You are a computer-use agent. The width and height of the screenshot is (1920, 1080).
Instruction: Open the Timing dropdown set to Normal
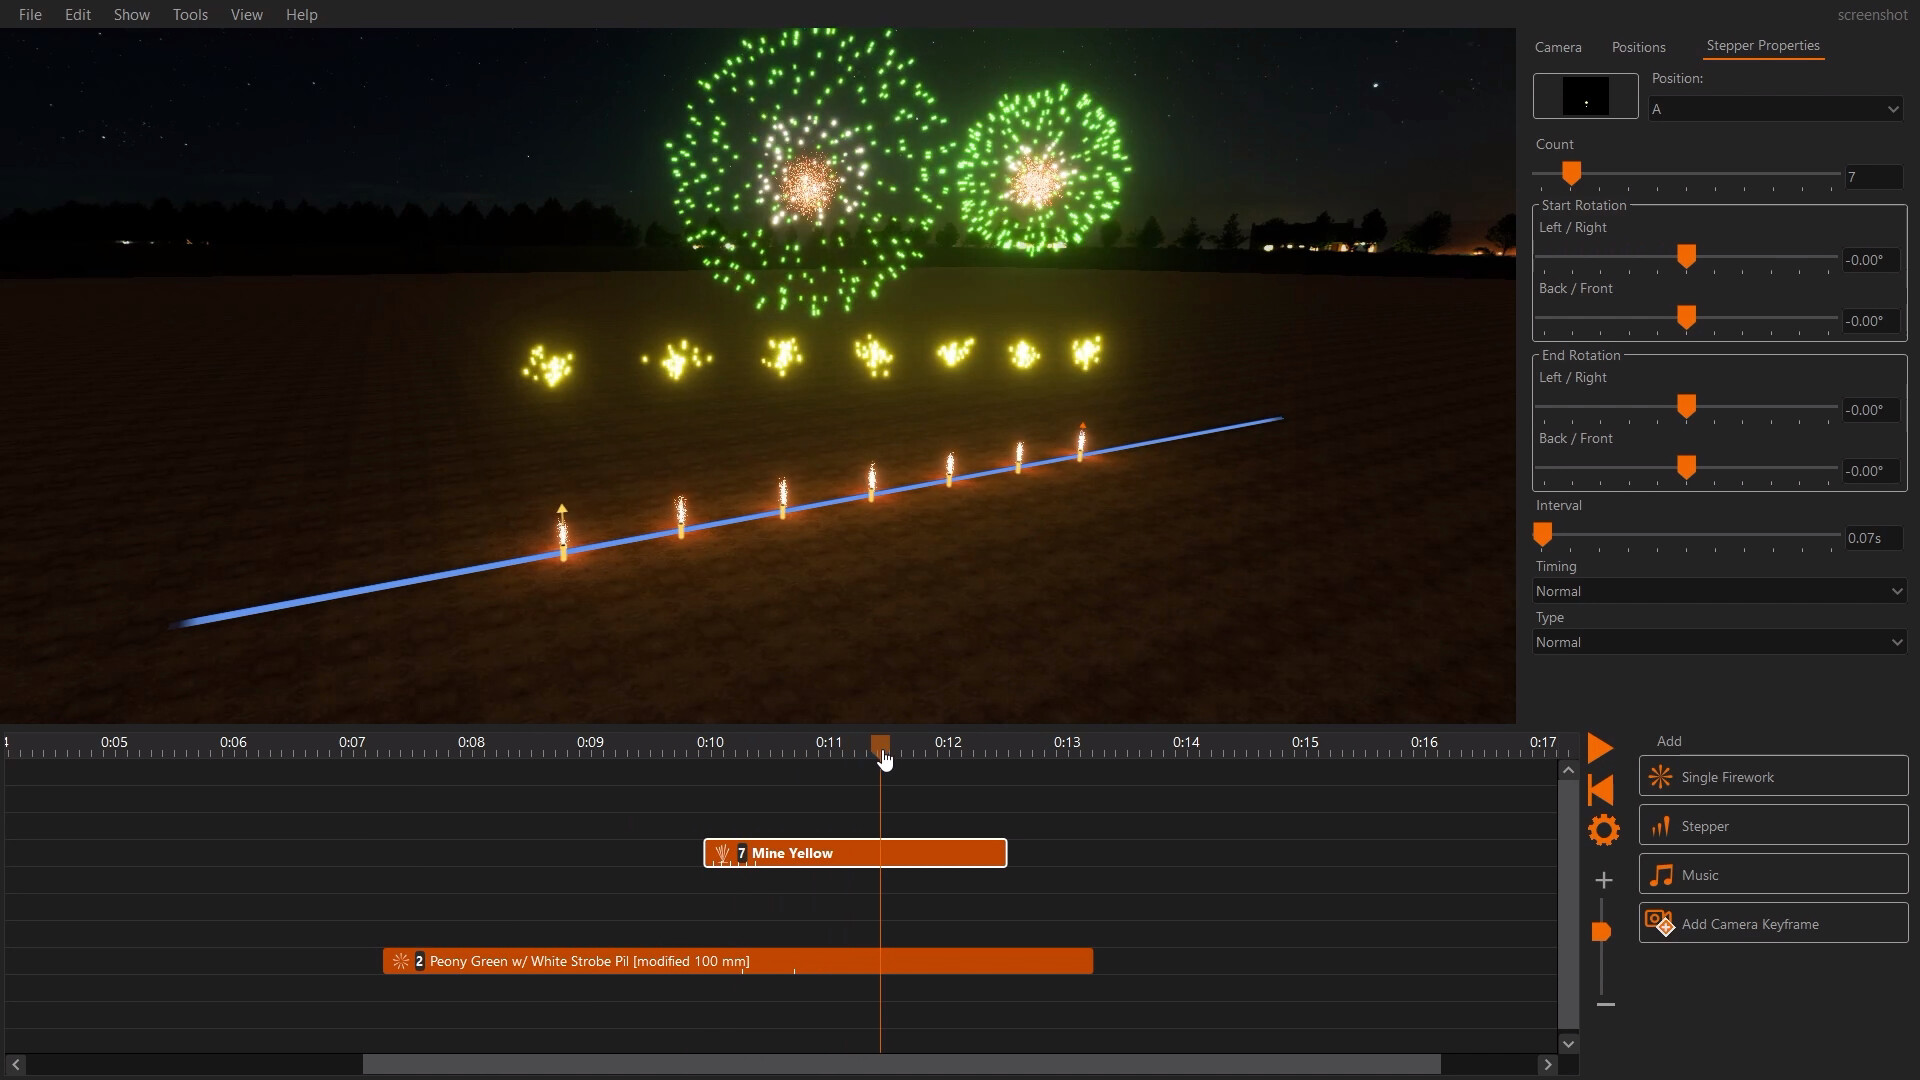(1717, 590)
